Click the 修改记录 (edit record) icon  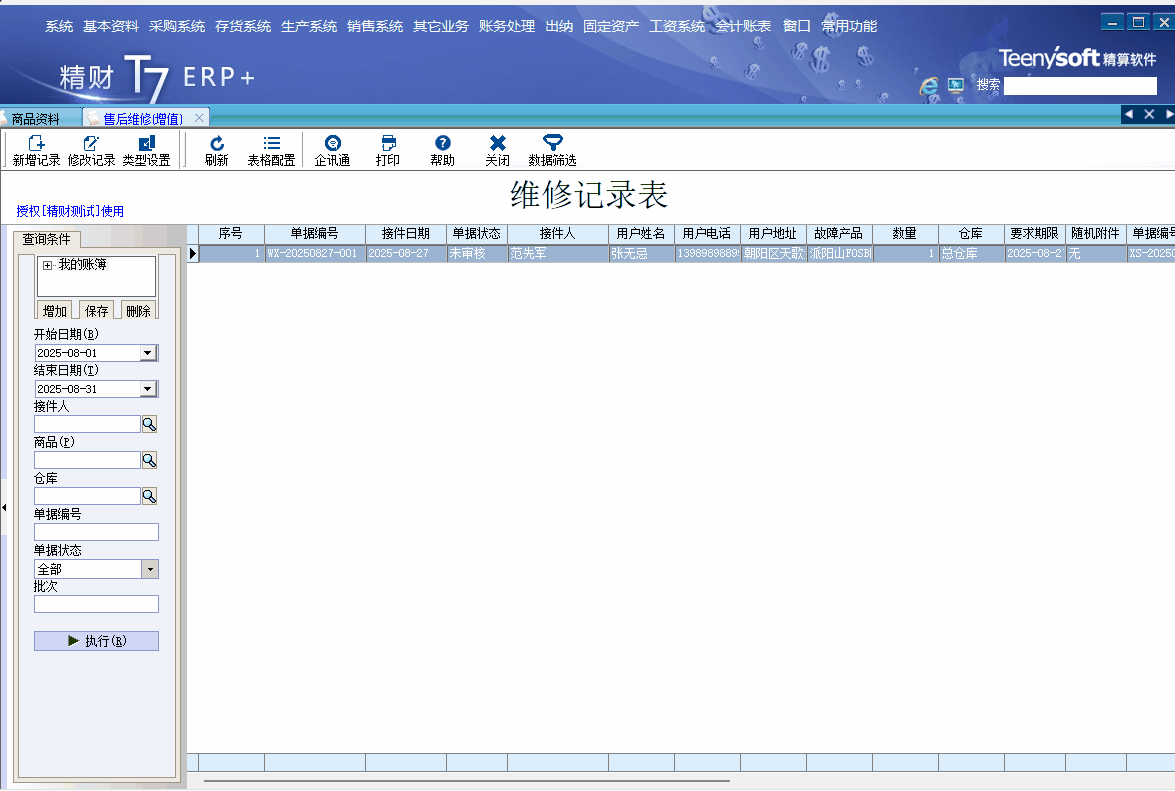point(91,144)
